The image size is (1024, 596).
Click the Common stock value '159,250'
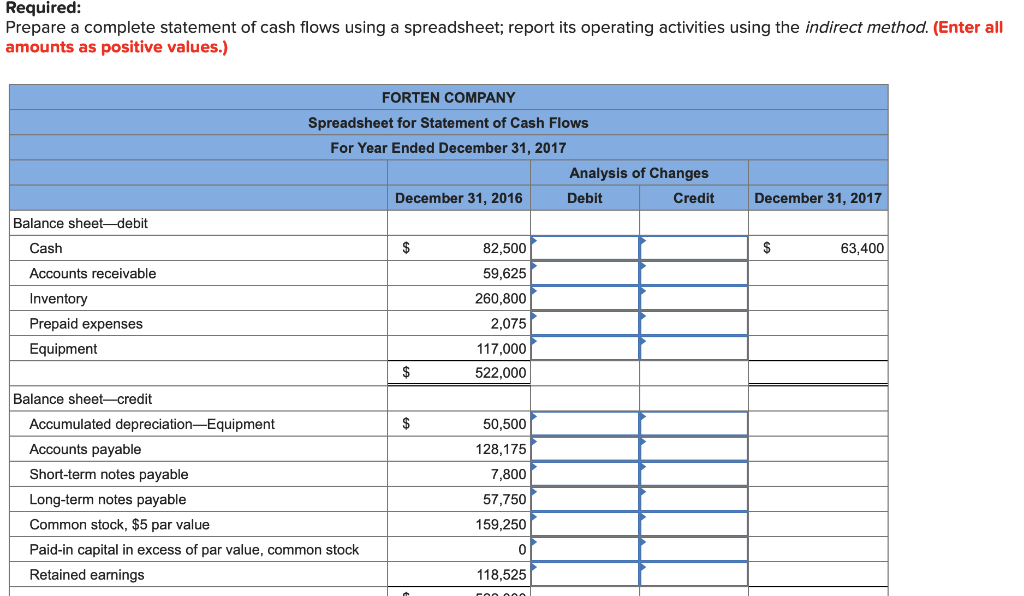[501, 525]
